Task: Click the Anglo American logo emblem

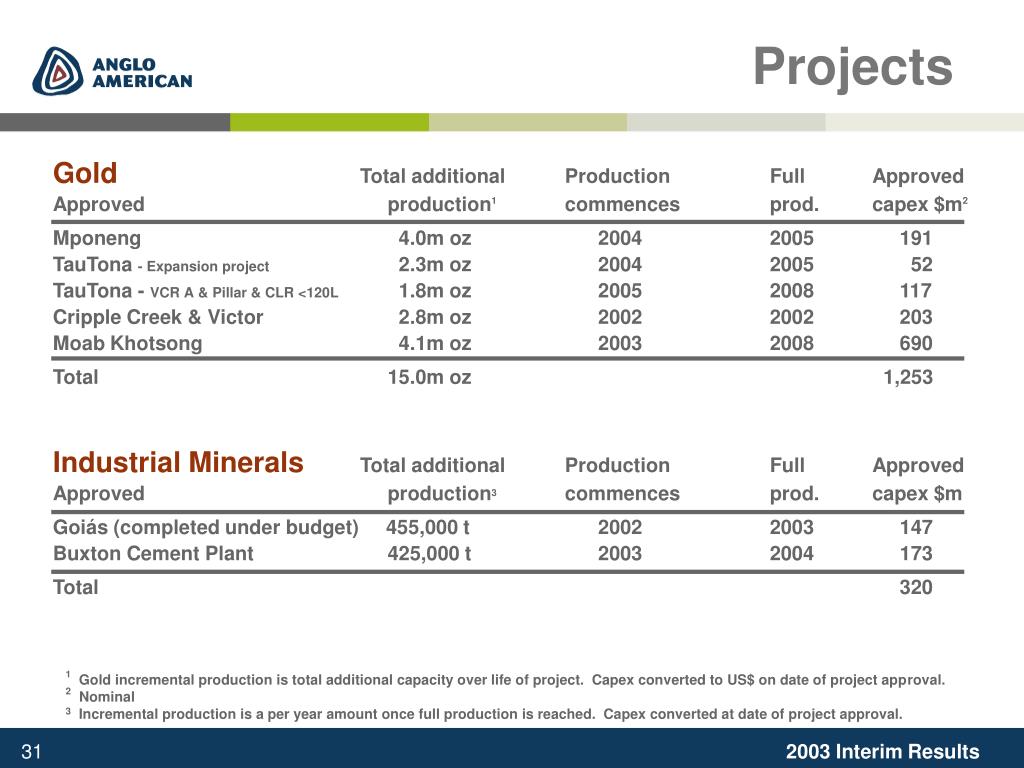Action: click(x=58, y=71)
